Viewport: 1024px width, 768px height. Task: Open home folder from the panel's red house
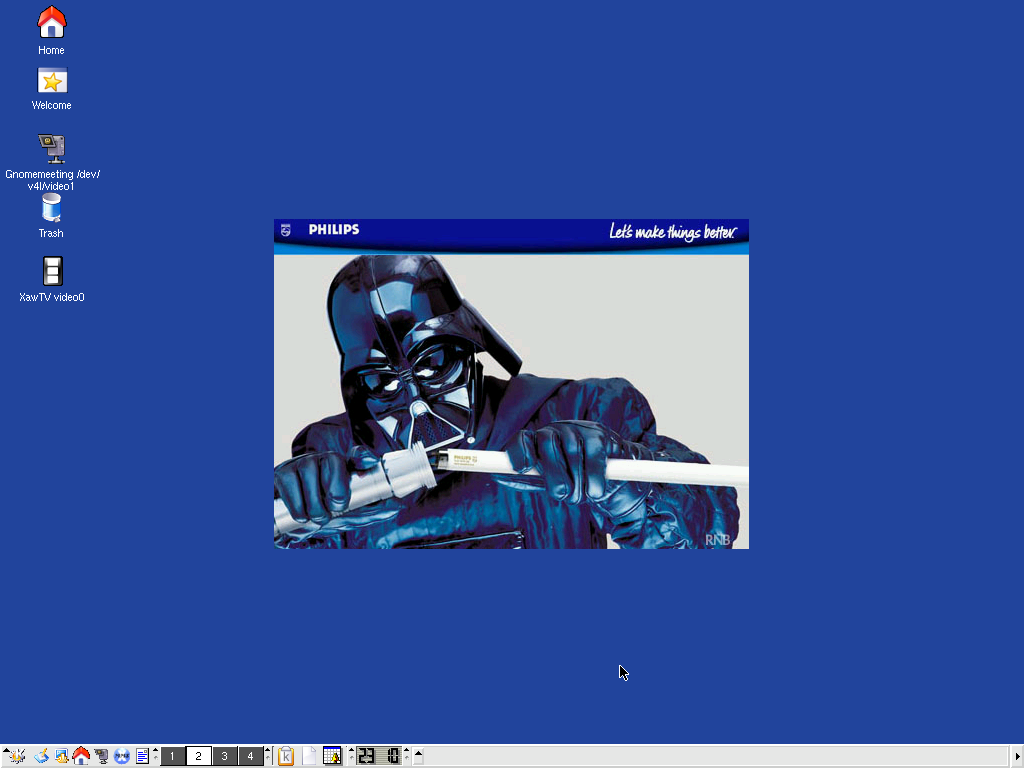coord(81,756)
